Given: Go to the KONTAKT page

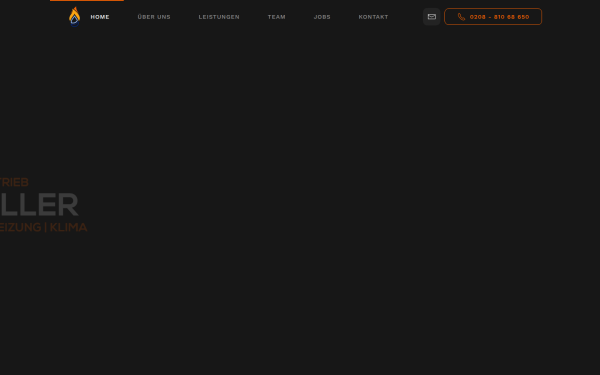Looking at the screenshot, I should tap(373, 17).
